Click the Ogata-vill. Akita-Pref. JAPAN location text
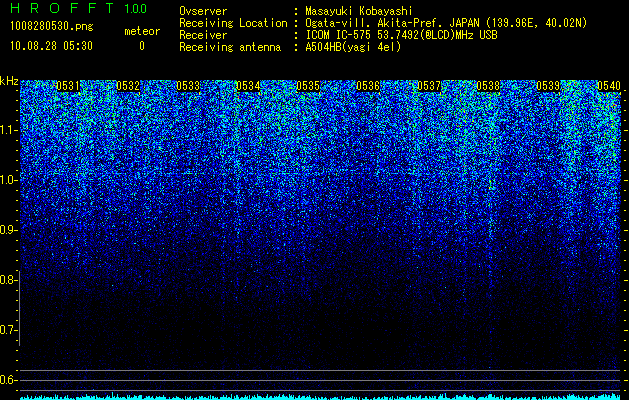 click(x=446, y=23)
